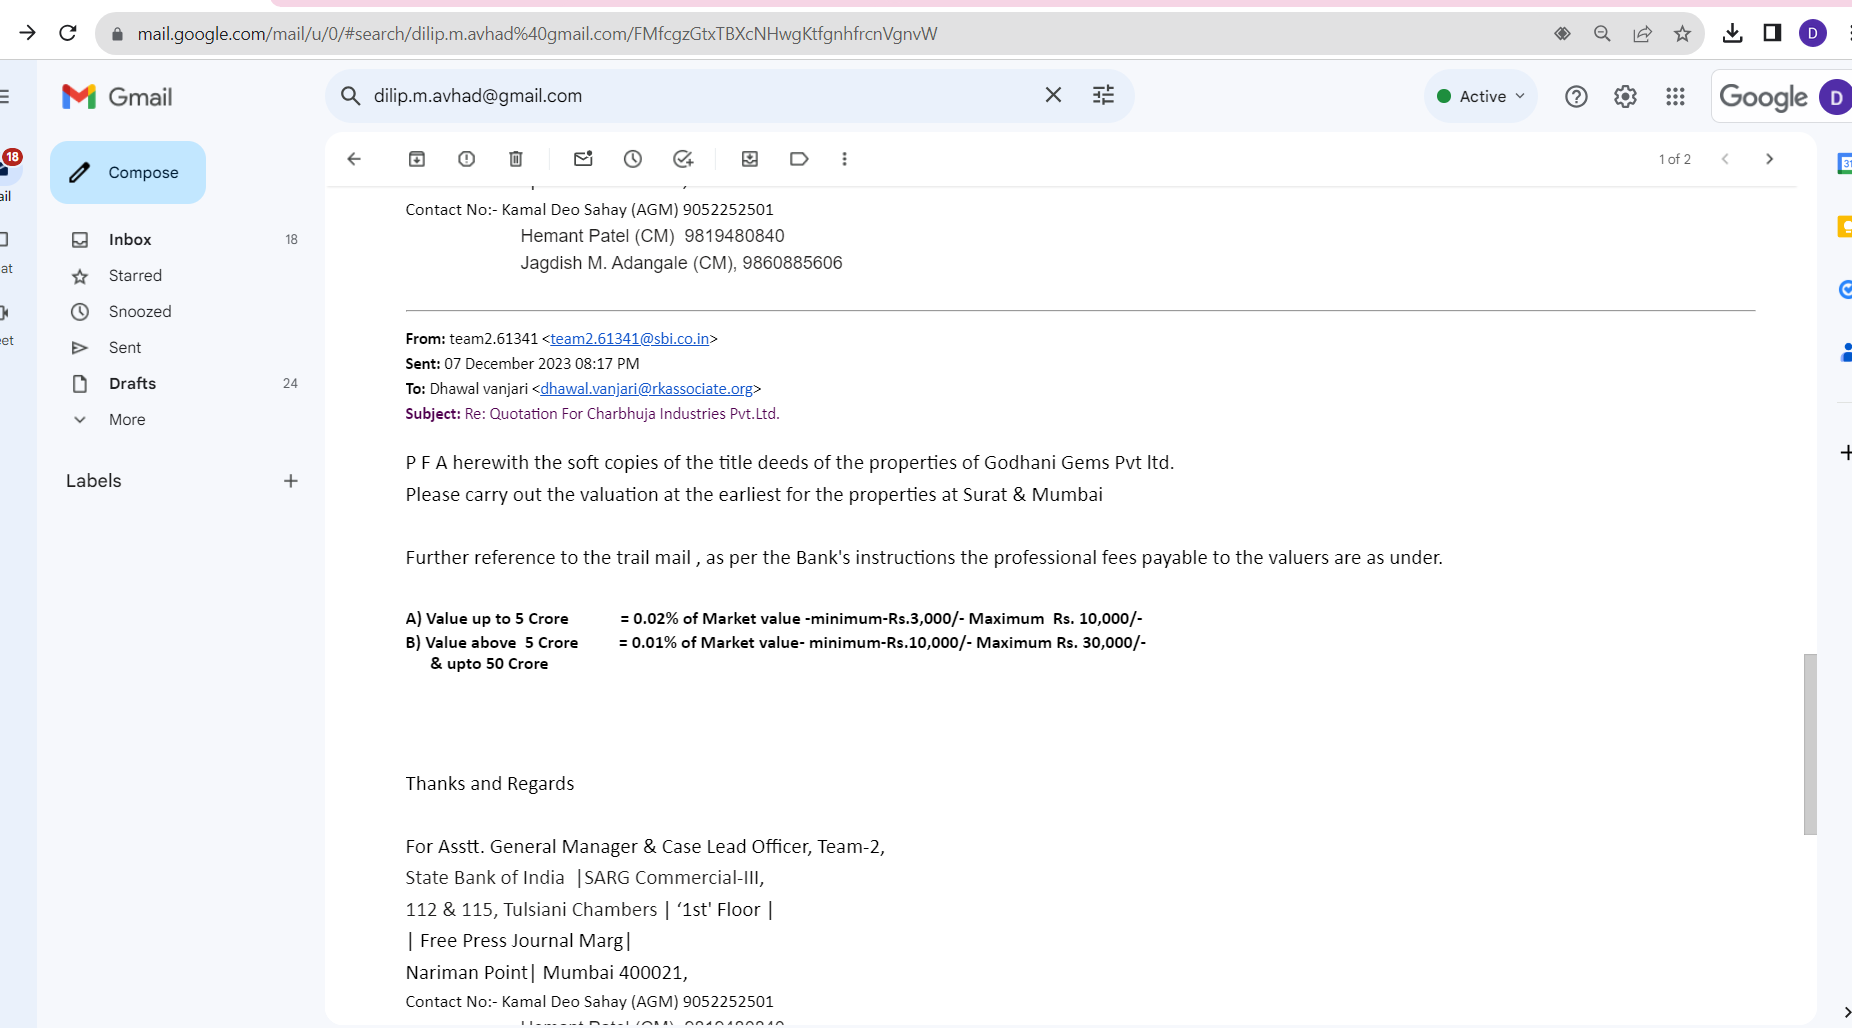Open Gmail Support help icon
Image resolution: width=1852 pixels, height=1028 pixels.
[x=1576, y=96]
